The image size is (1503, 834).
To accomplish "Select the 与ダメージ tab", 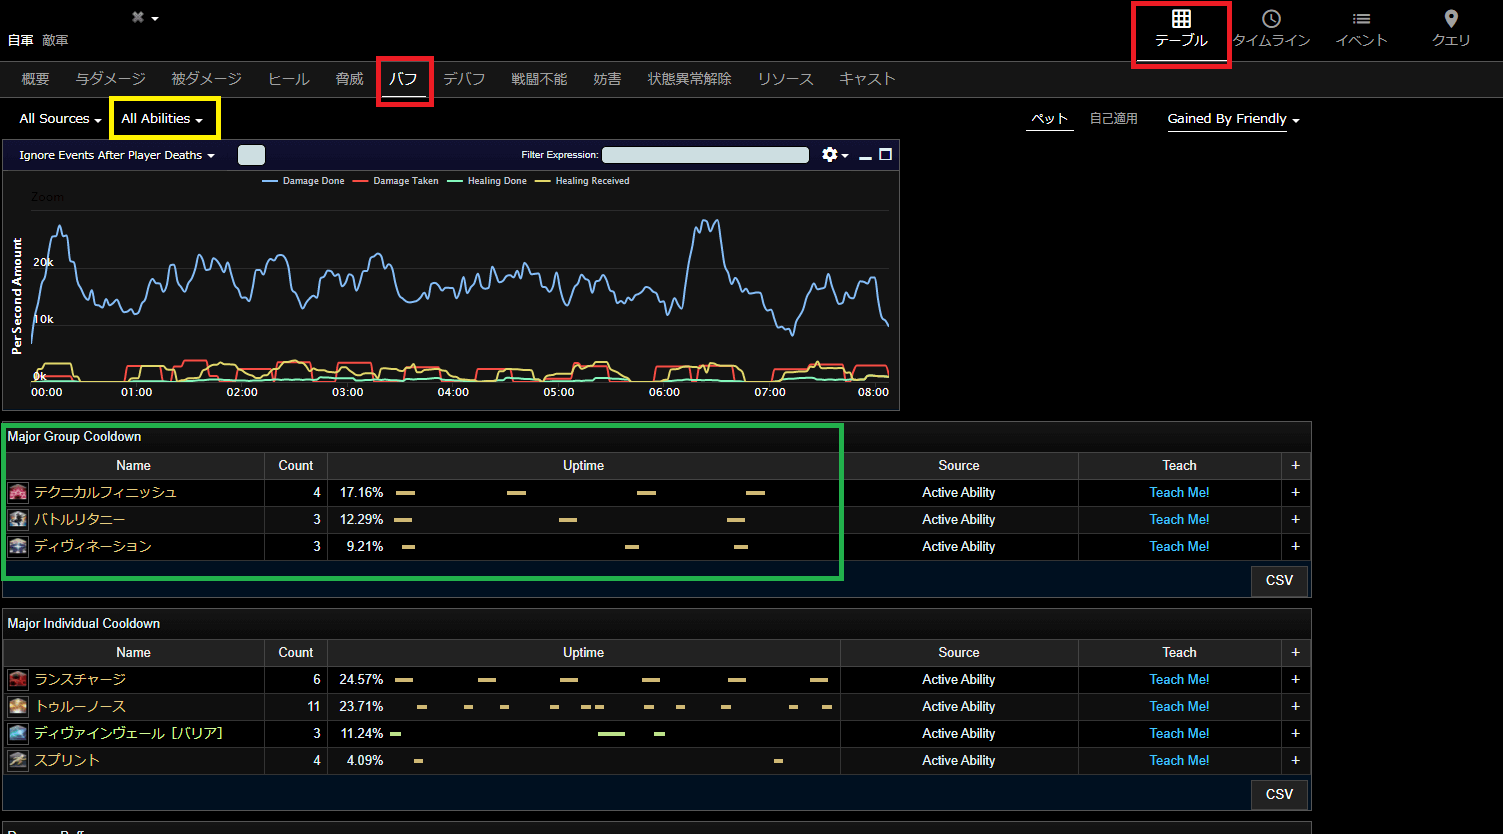I will click(x=110, y=79).
